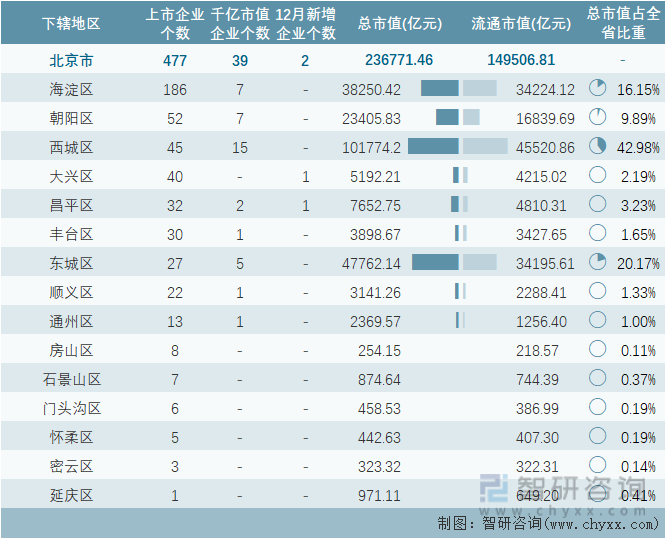Click the dark total market value bar for 西城区
The width and height of the screenshot is (665, 538).
coord(433,146)
